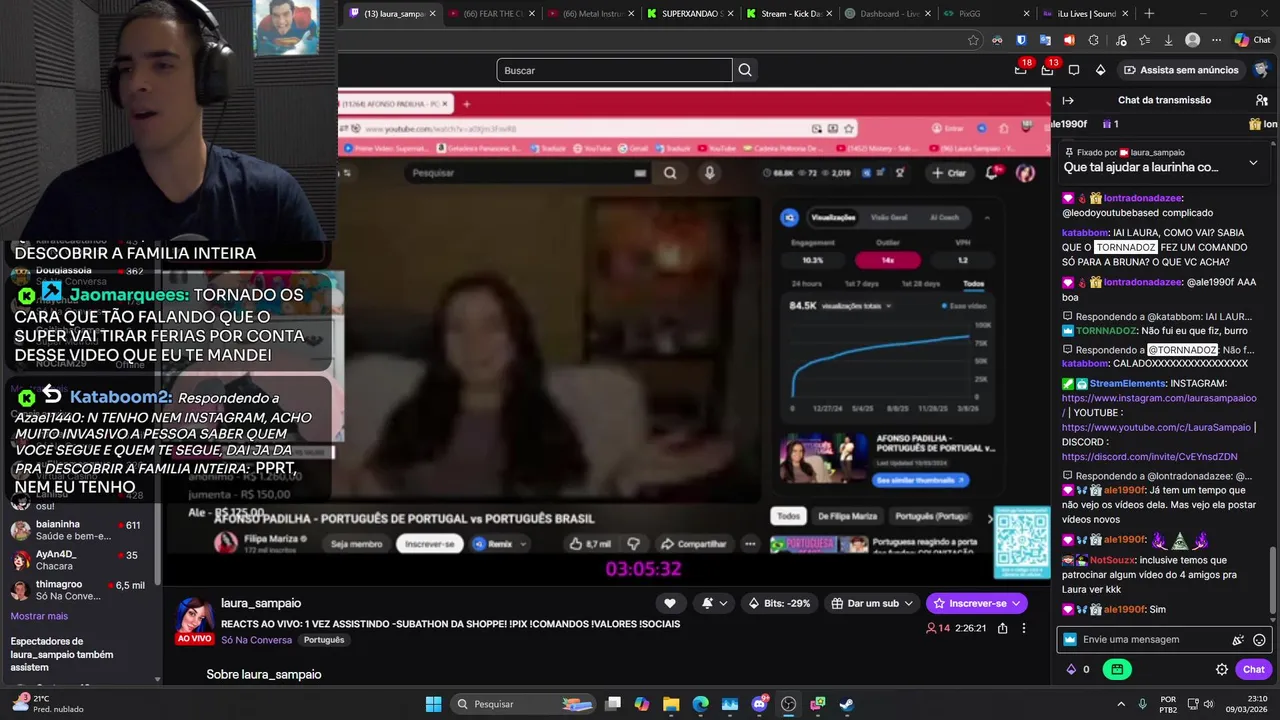Open the Discord invite link in chat

click(1150, 457)
